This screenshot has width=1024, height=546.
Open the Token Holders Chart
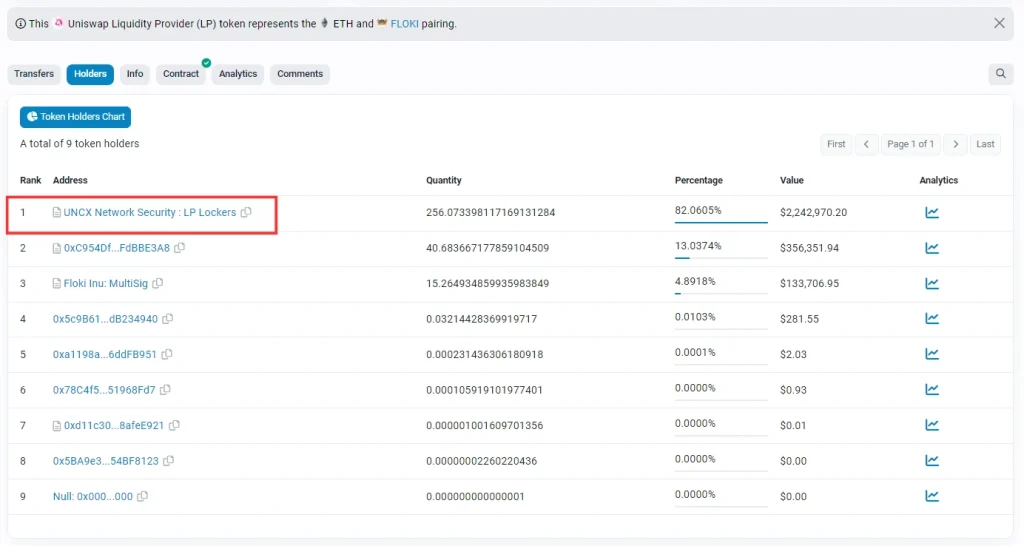pyautogui.click(x=75, y=117)
